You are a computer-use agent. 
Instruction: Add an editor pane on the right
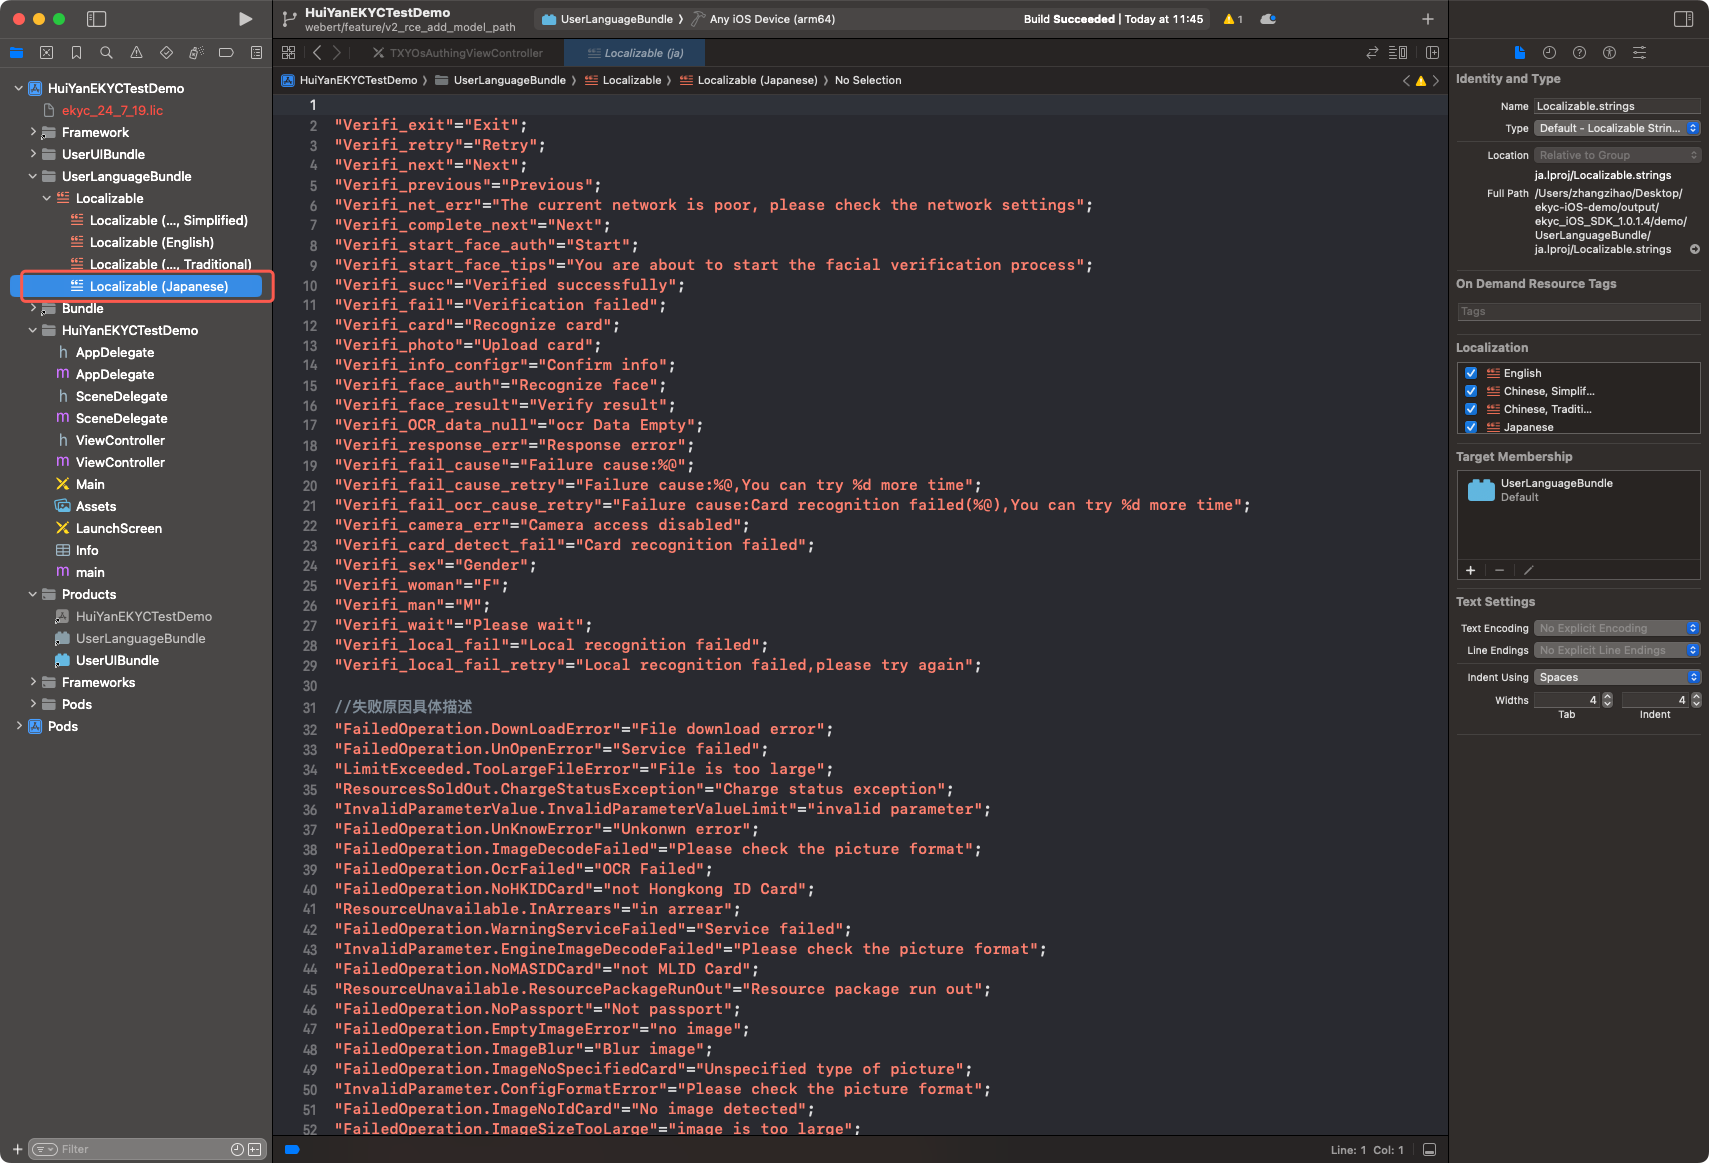point(1432,53)
